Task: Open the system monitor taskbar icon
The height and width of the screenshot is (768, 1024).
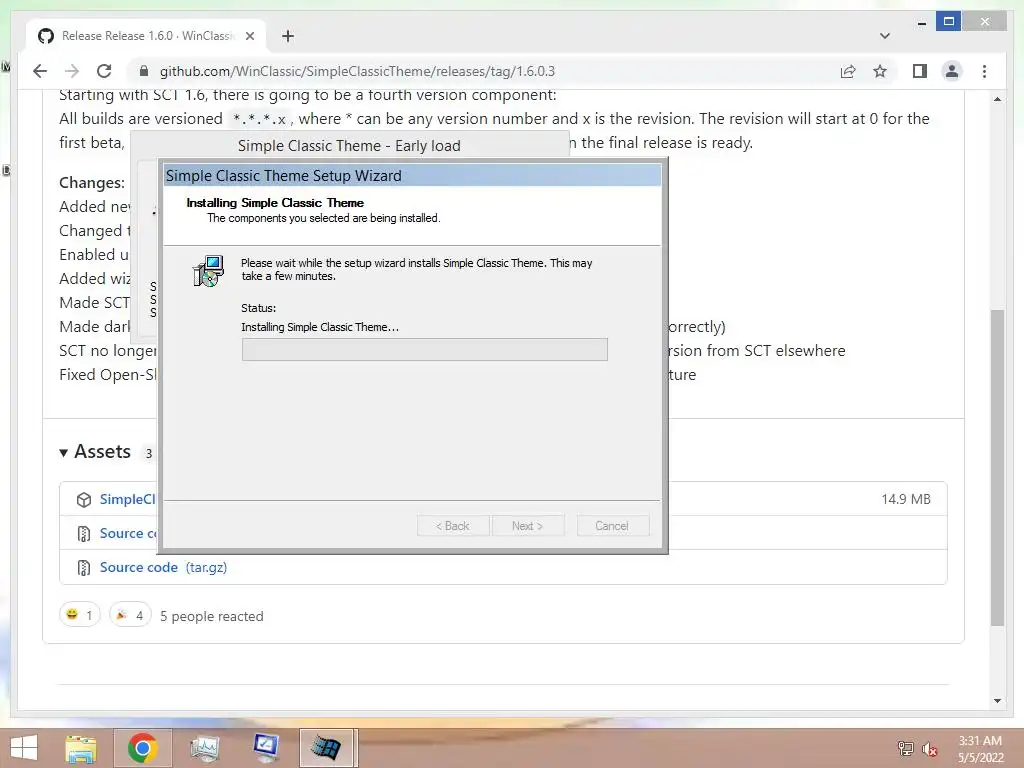Action: pyautogui.click(x=204, y=748)
